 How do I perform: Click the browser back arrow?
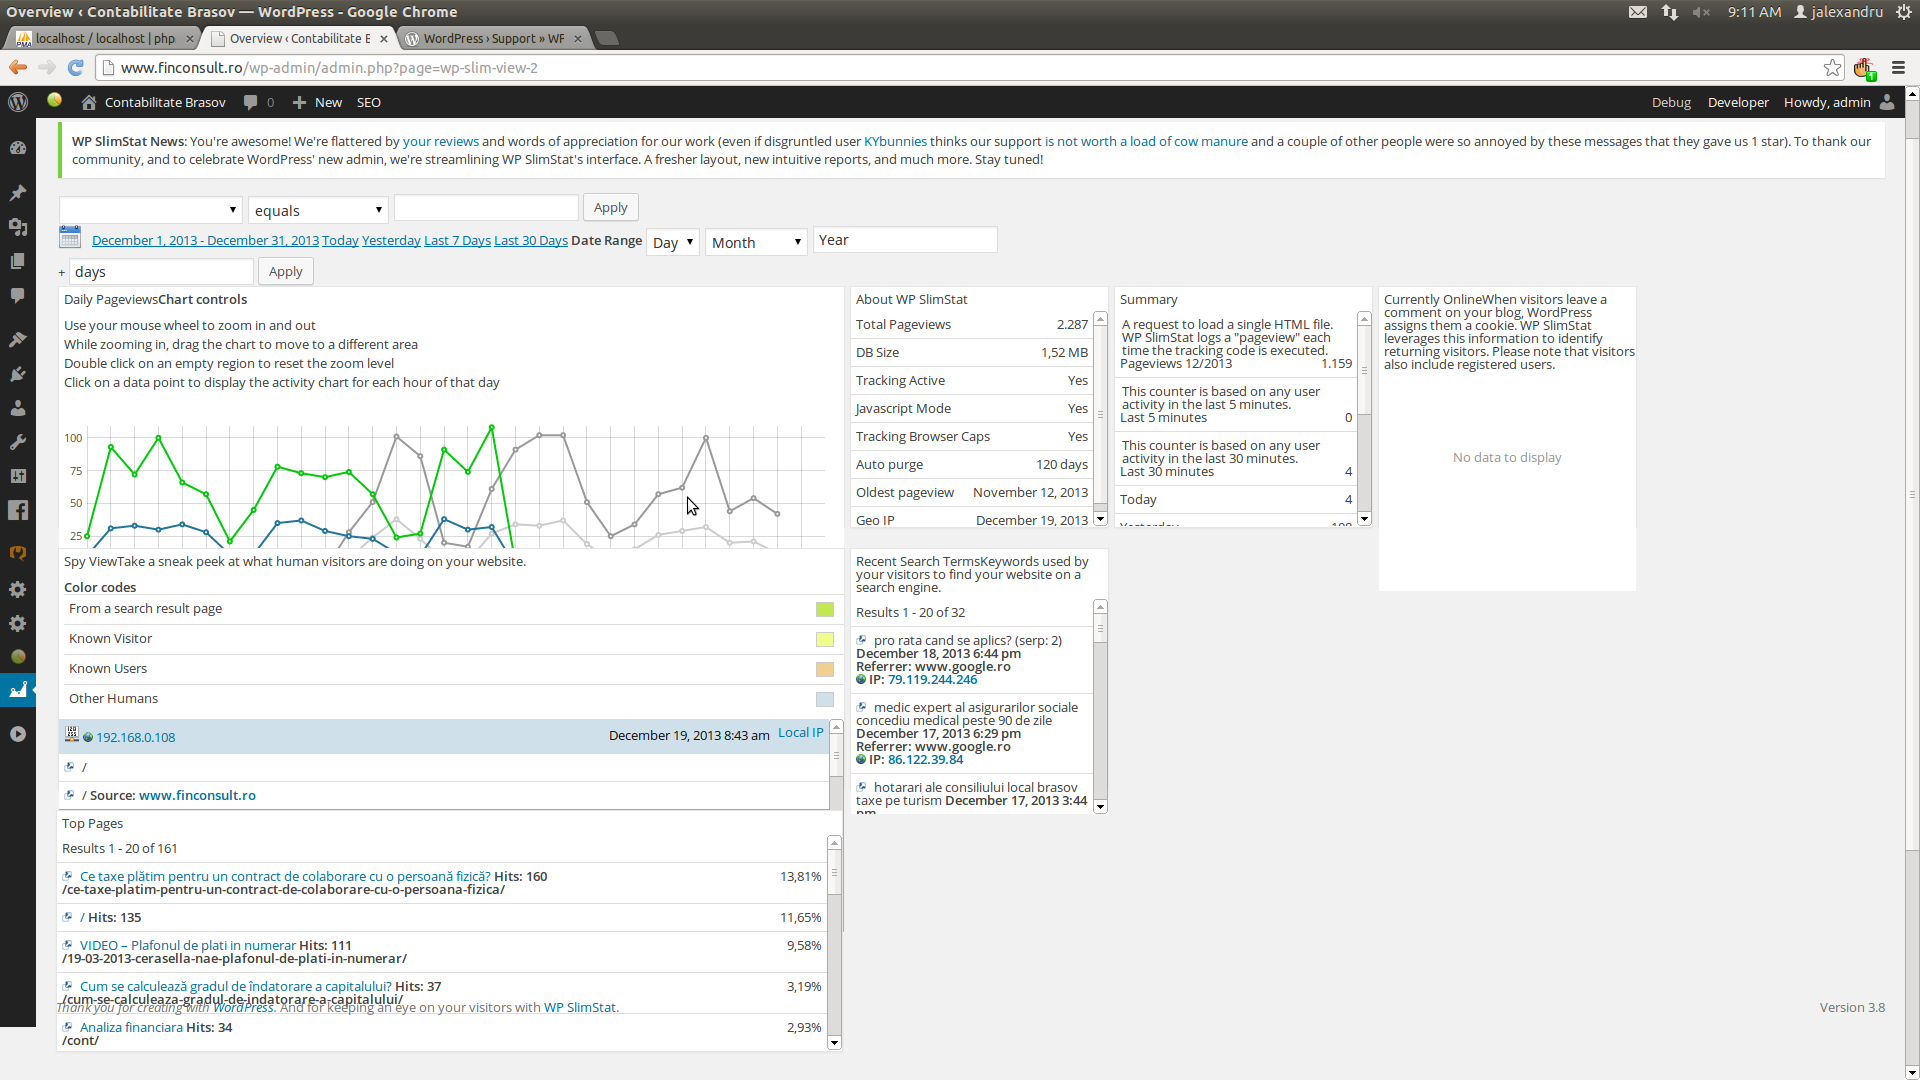click(x=18, y=67)
